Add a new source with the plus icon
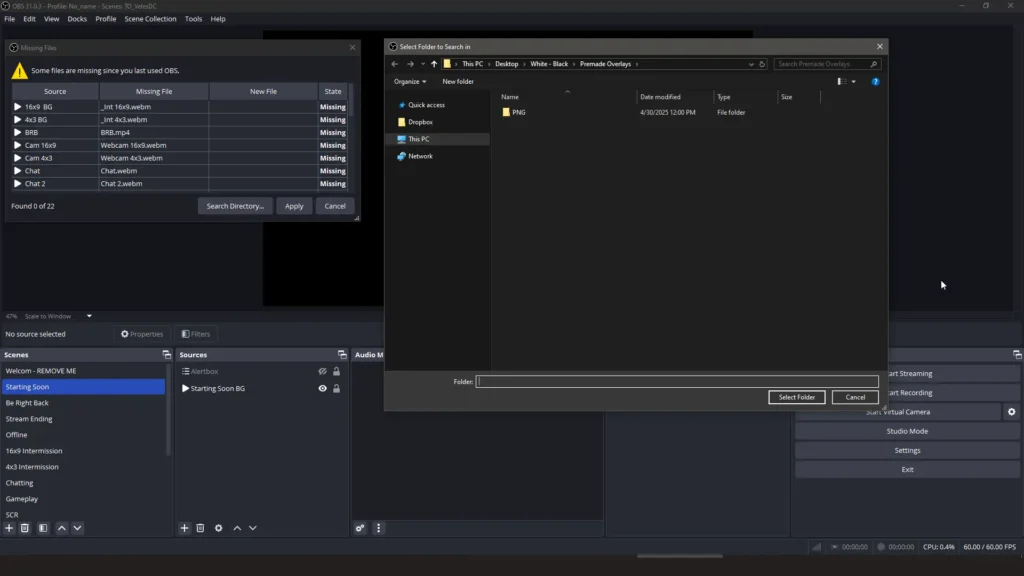 (184, 528)
